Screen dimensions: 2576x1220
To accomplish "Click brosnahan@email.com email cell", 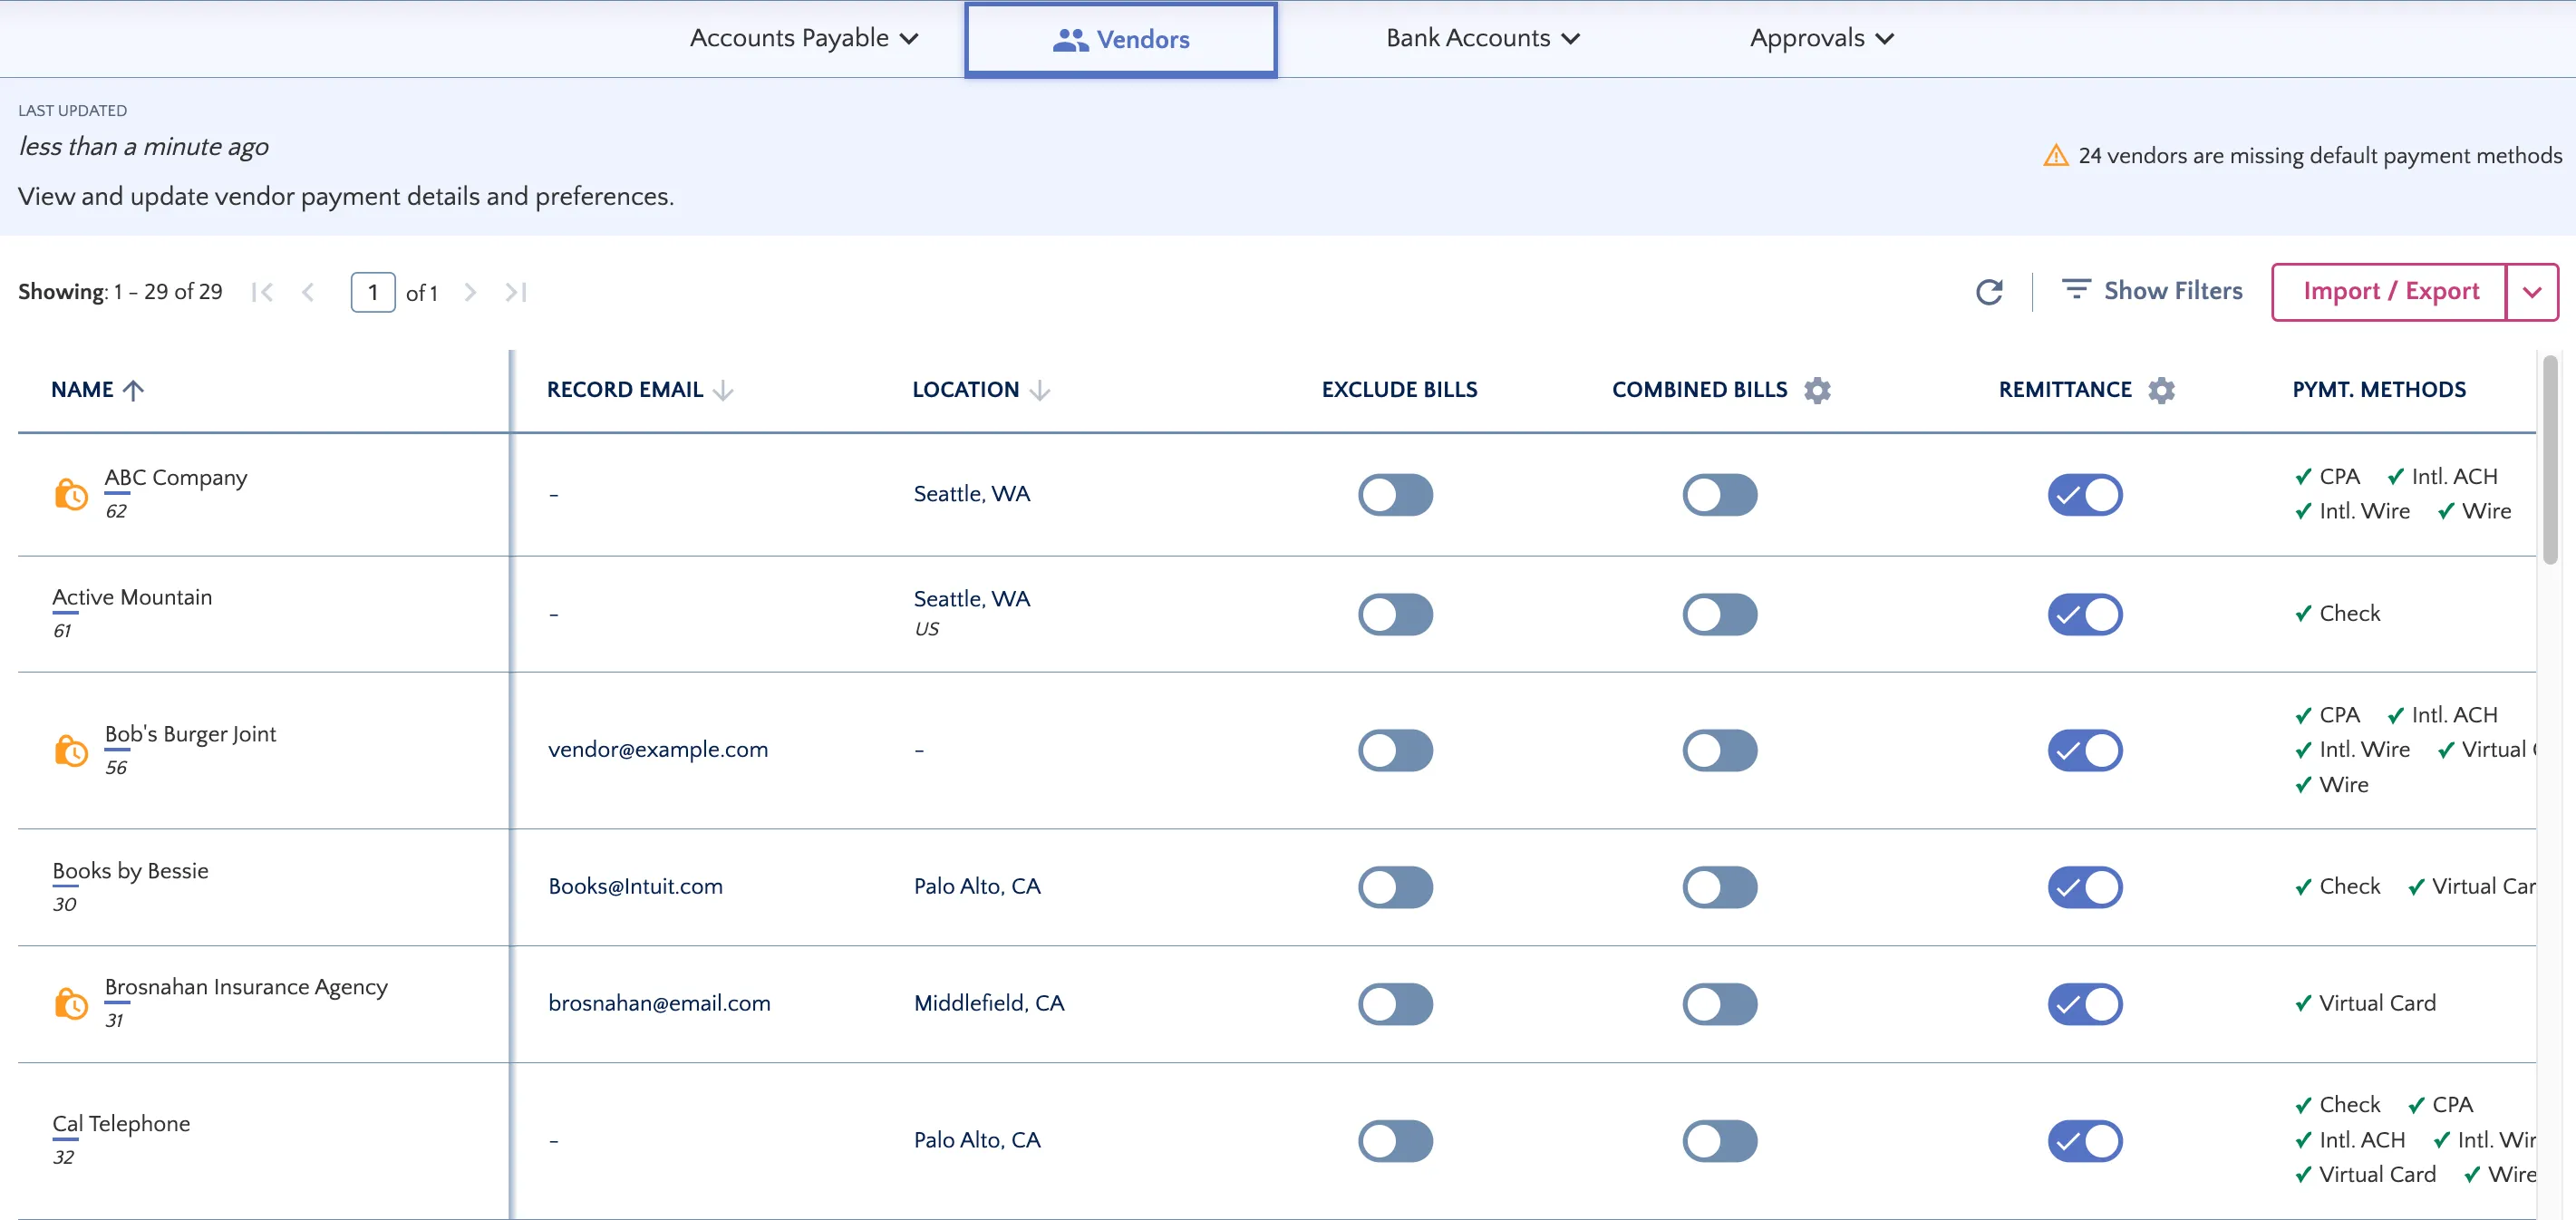I will click(659, 1003).
